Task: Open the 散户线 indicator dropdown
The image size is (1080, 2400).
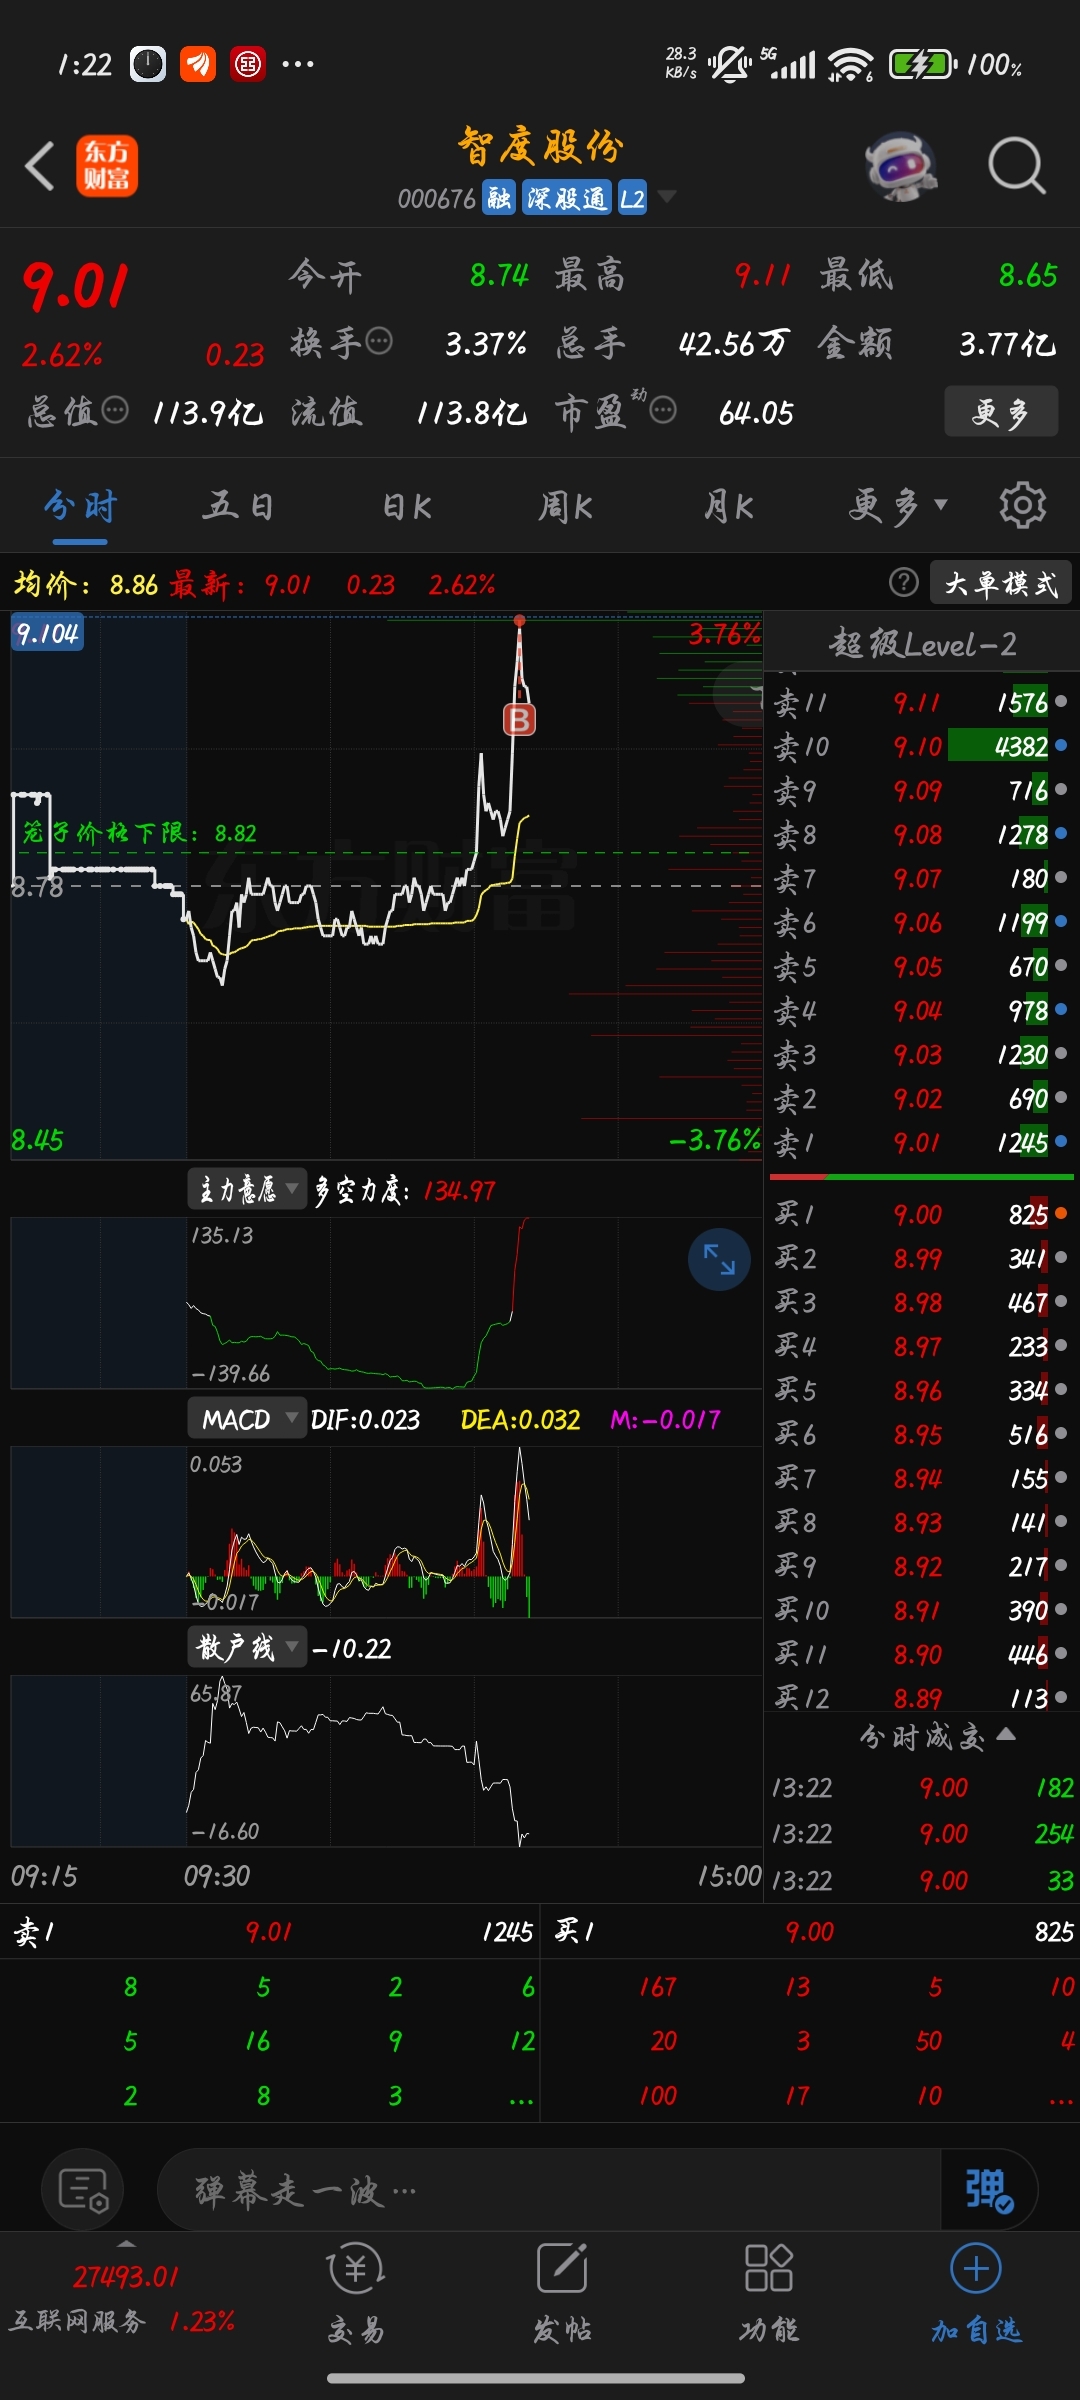Action: point(247,1647)
